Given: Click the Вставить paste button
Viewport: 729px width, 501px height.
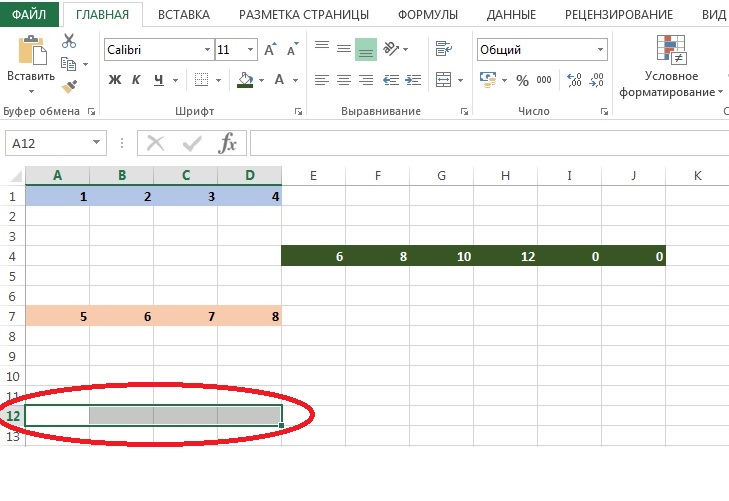Looking at the screenshot, I should pyautogui.click(x=31, y=61).
